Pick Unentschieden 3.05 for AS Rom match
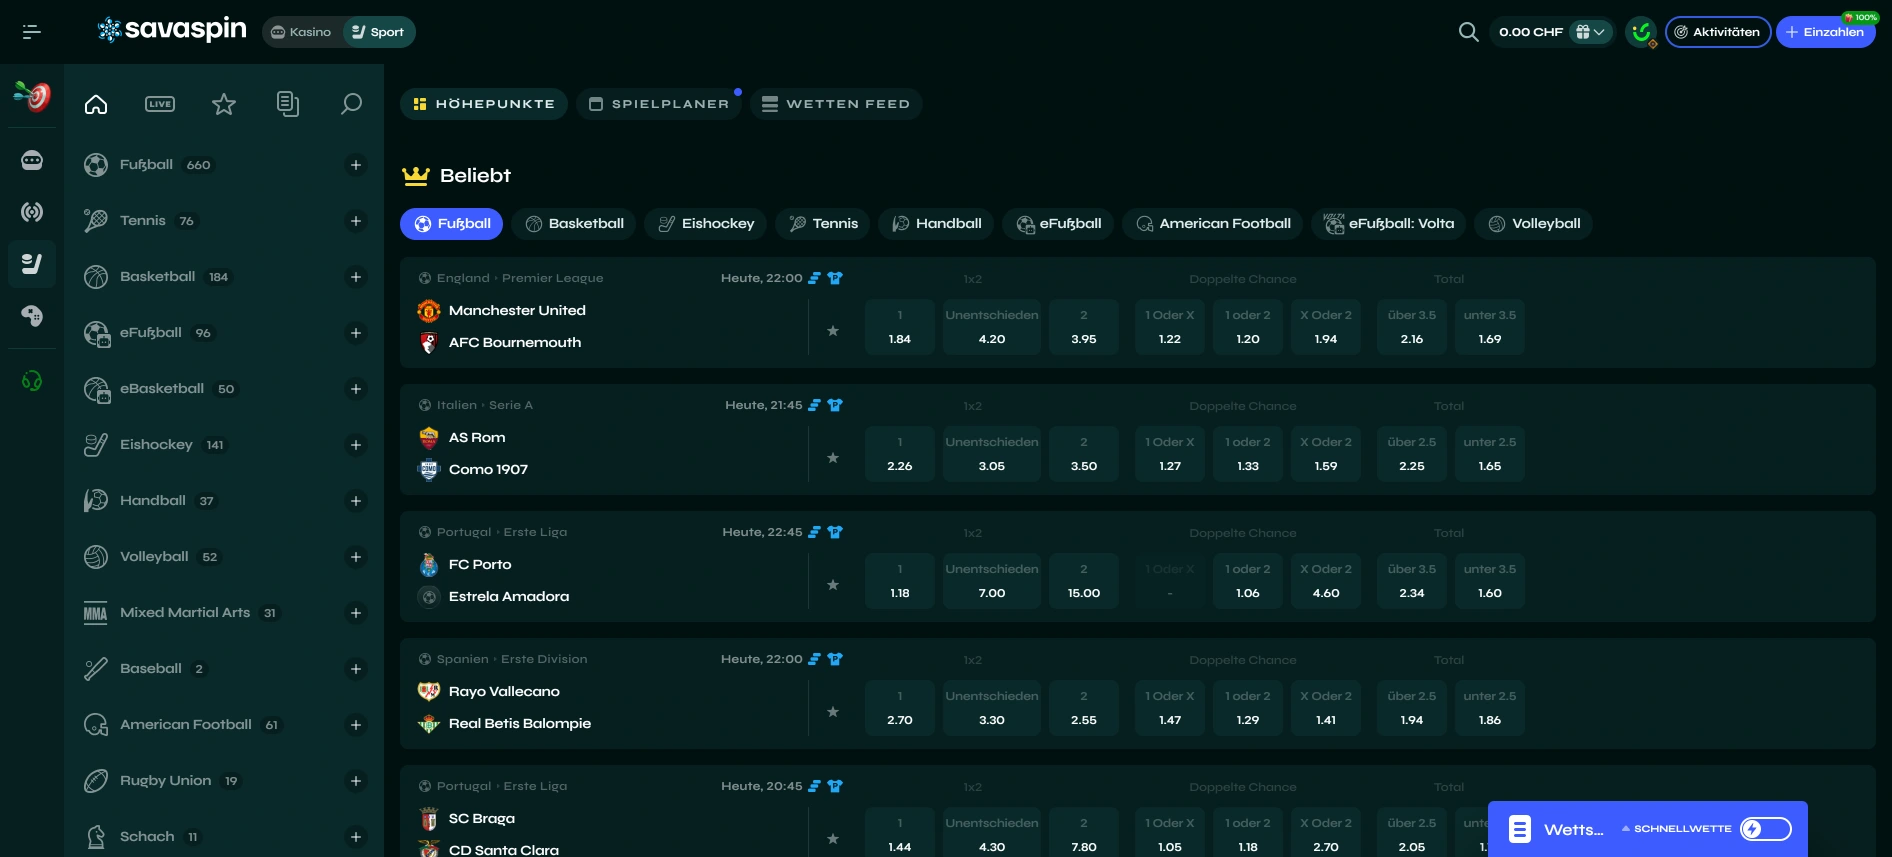 [992, 455]
